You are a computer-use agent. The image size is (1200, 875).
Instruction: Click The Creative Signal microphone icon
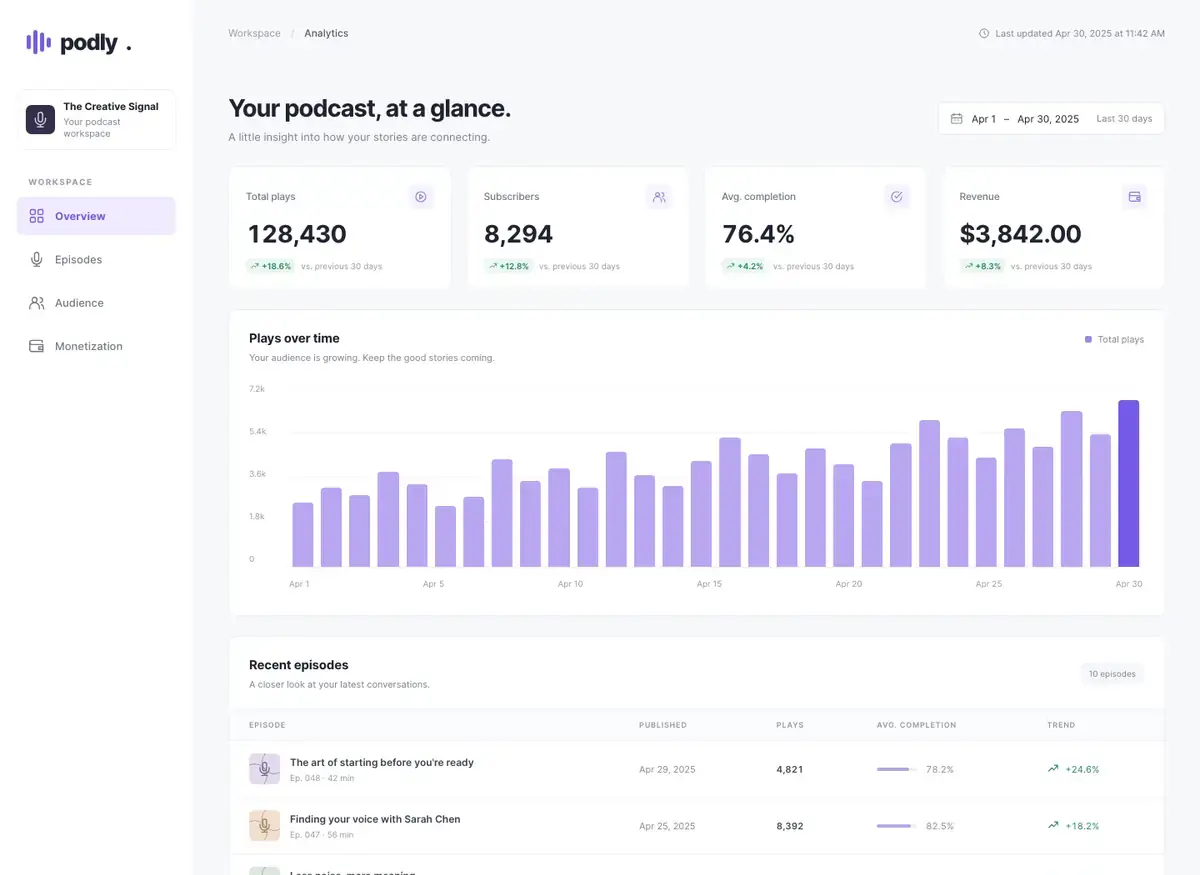40,120
